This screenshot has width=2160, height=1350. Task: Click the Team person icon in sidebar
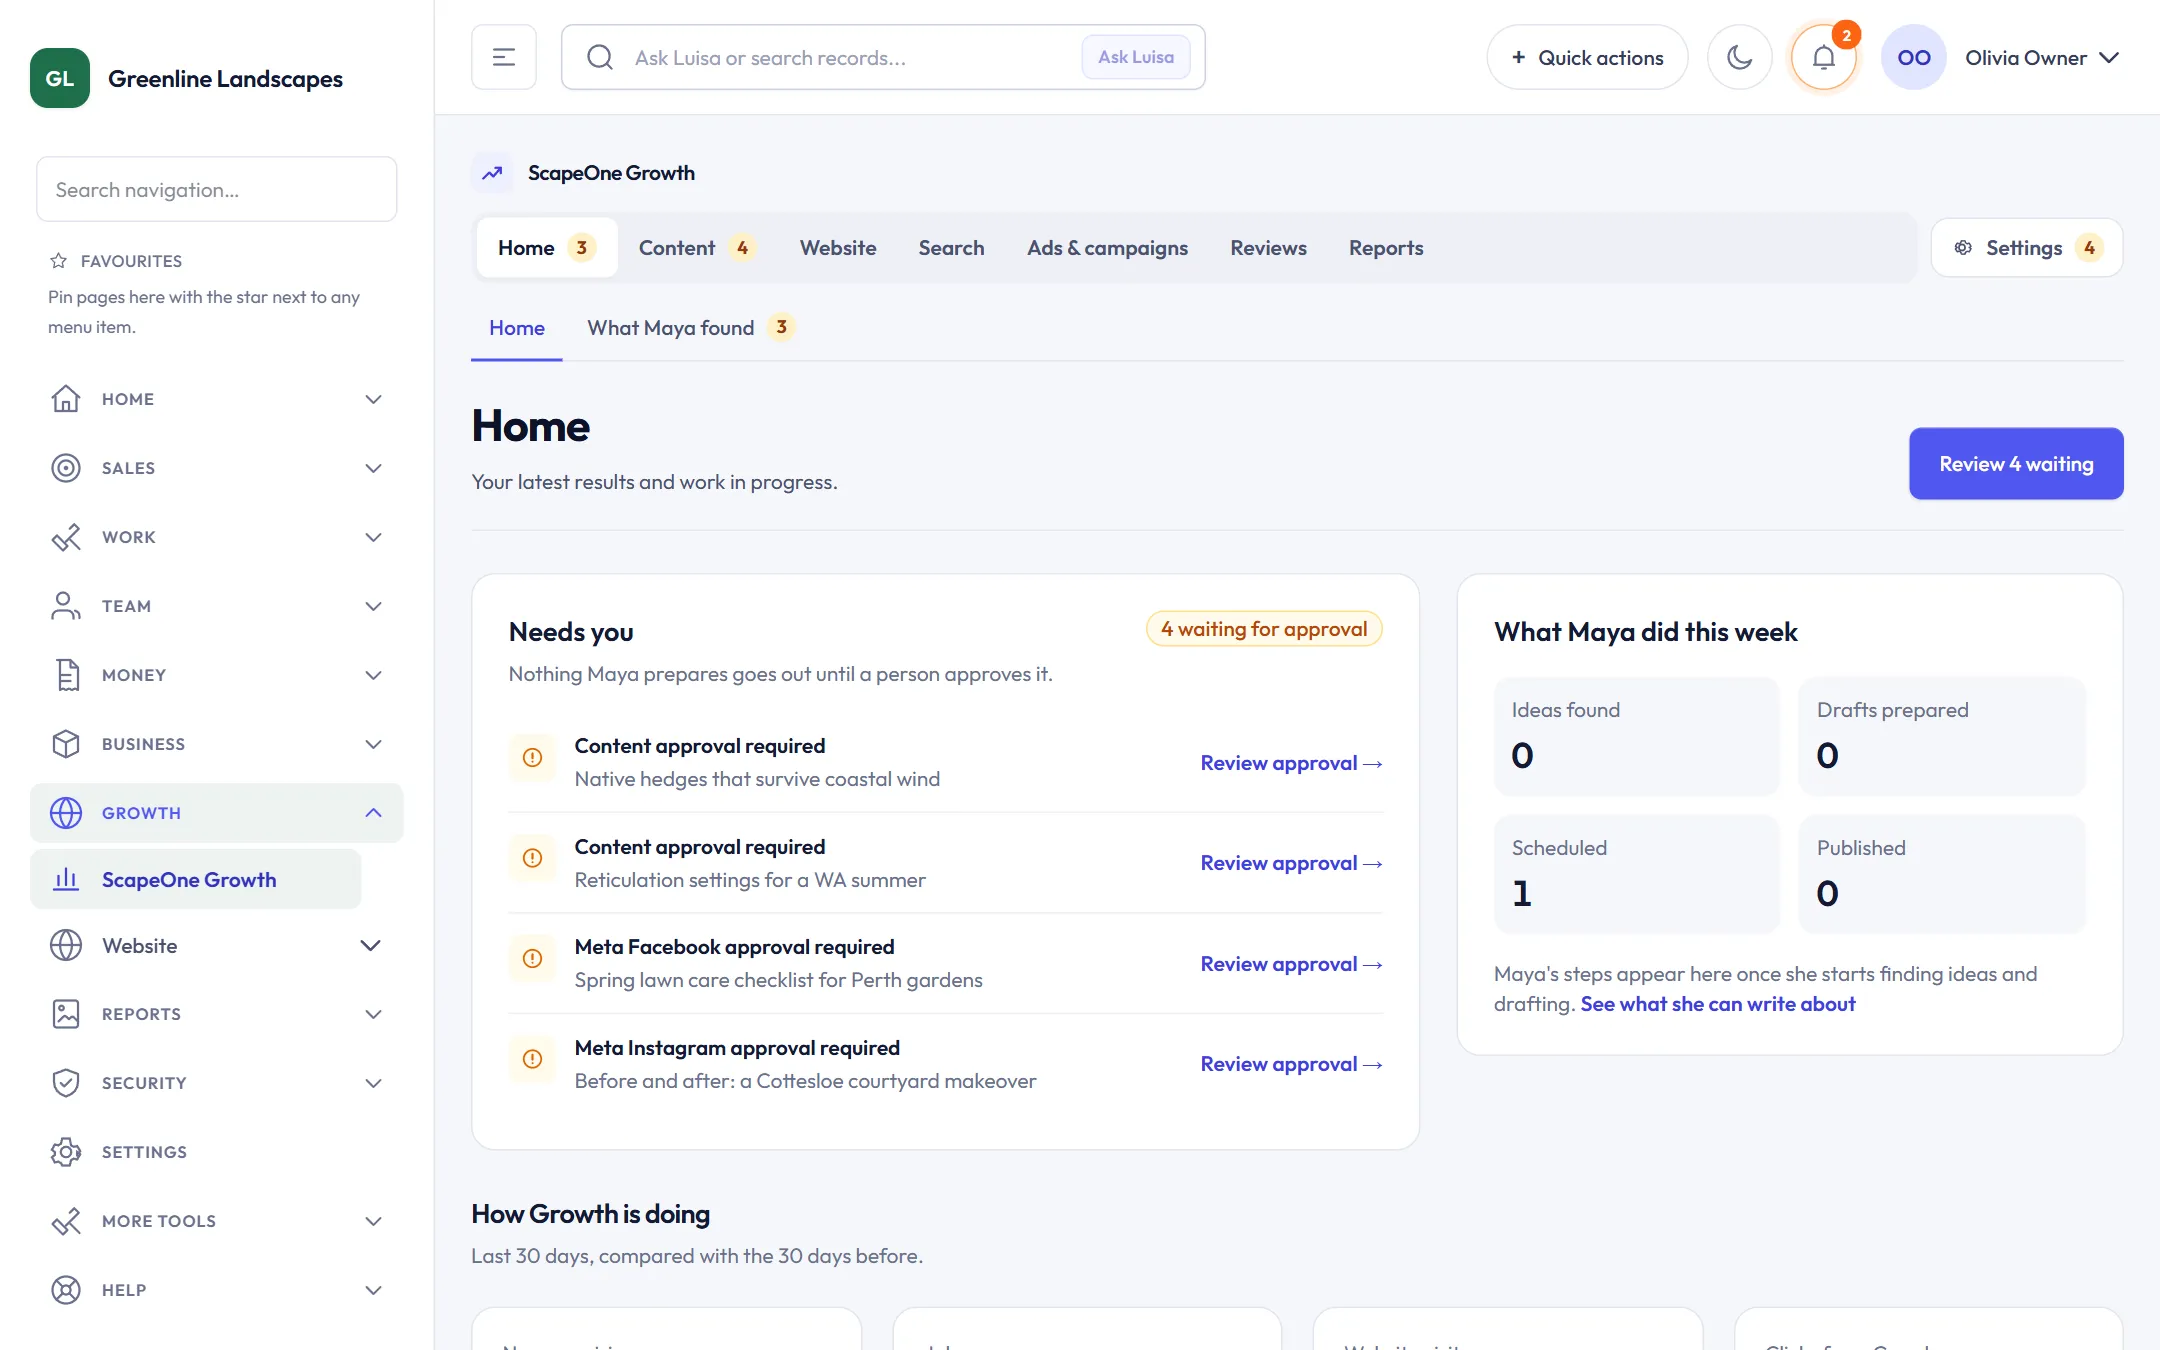(66, 606)
